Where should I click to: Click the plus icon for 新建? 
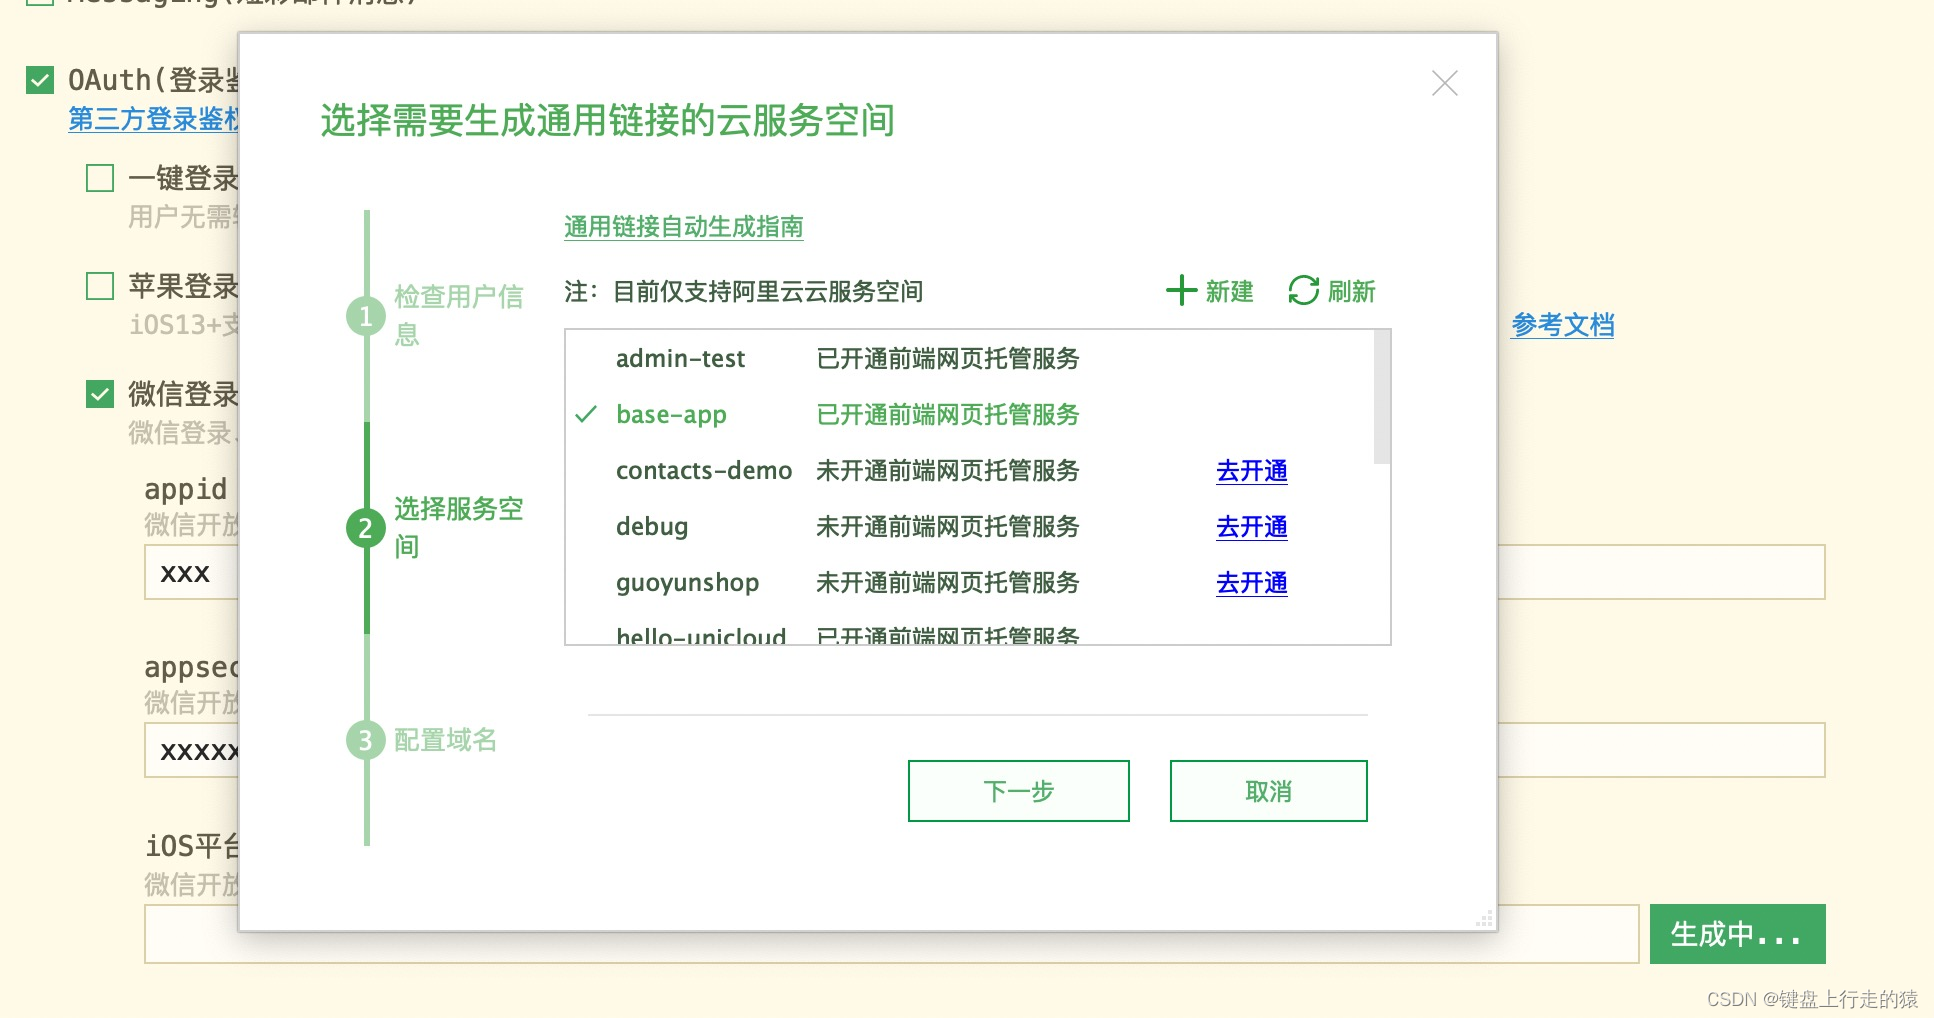[x=1181, y=291]
